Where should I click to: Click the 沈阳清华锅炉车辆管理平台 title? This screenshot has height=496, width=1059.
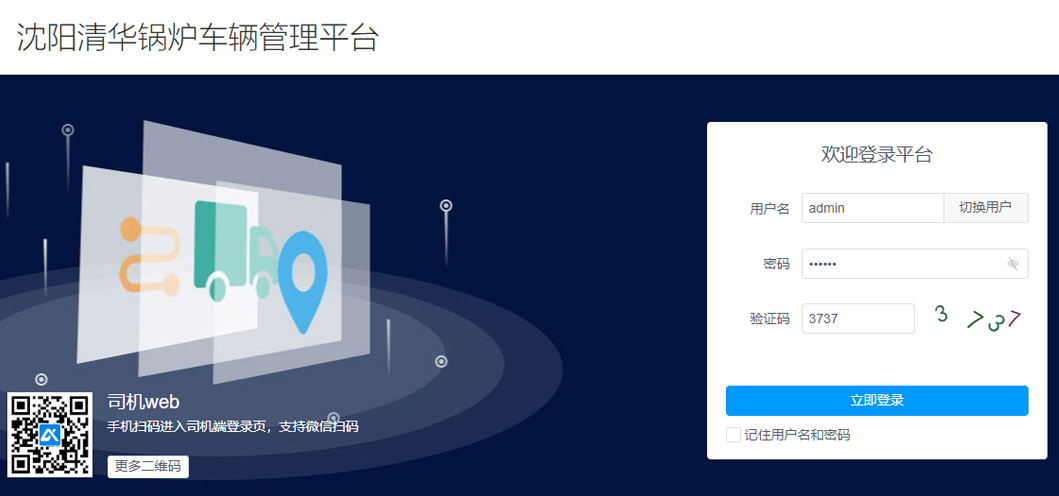click(x=197, y=37)
